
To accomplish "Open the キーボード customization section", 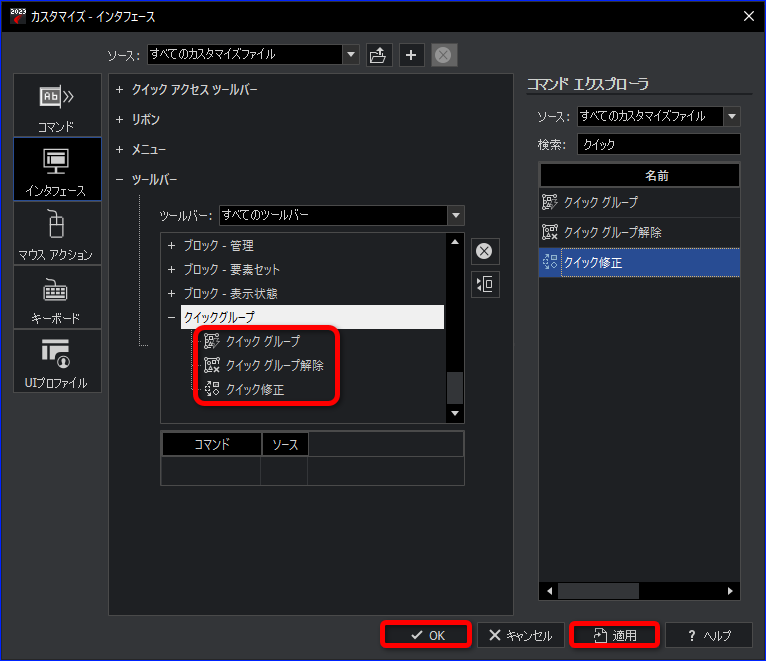I will (57, 297).
